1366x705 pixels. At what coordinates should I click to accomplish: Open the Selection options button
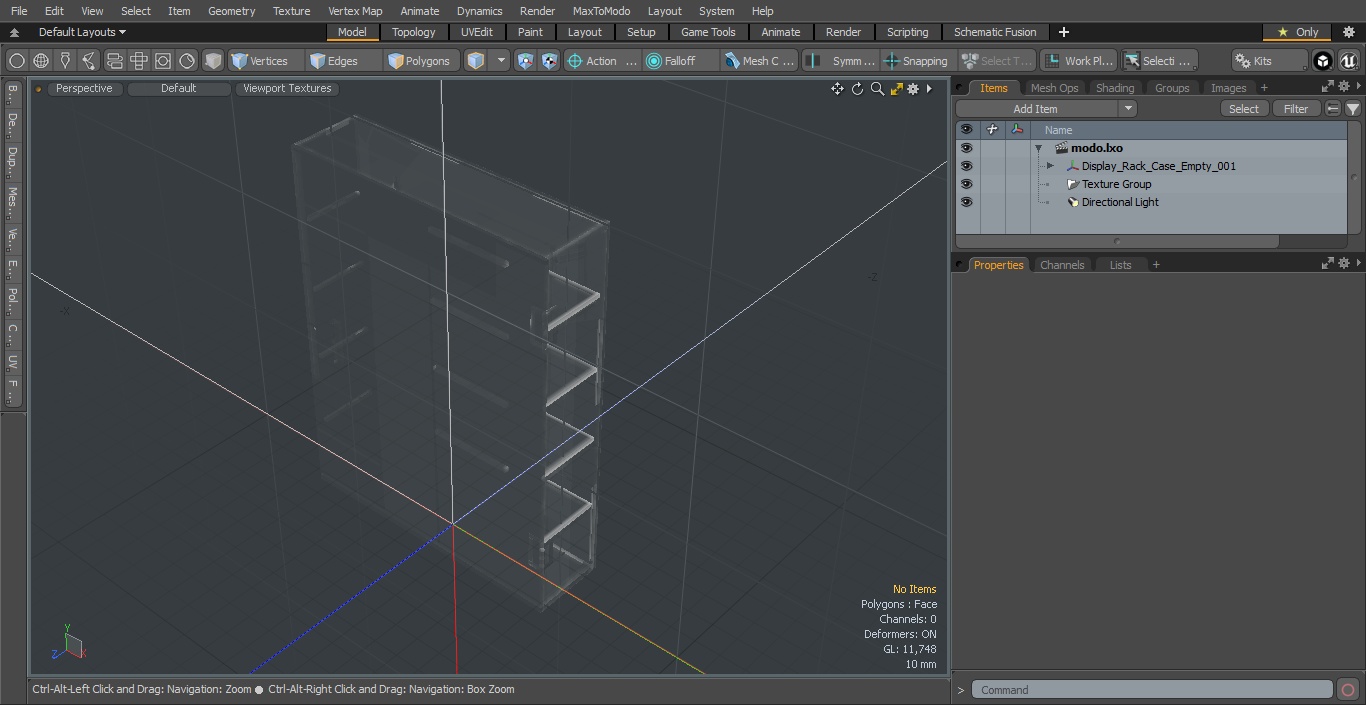tap(1159, 61)
